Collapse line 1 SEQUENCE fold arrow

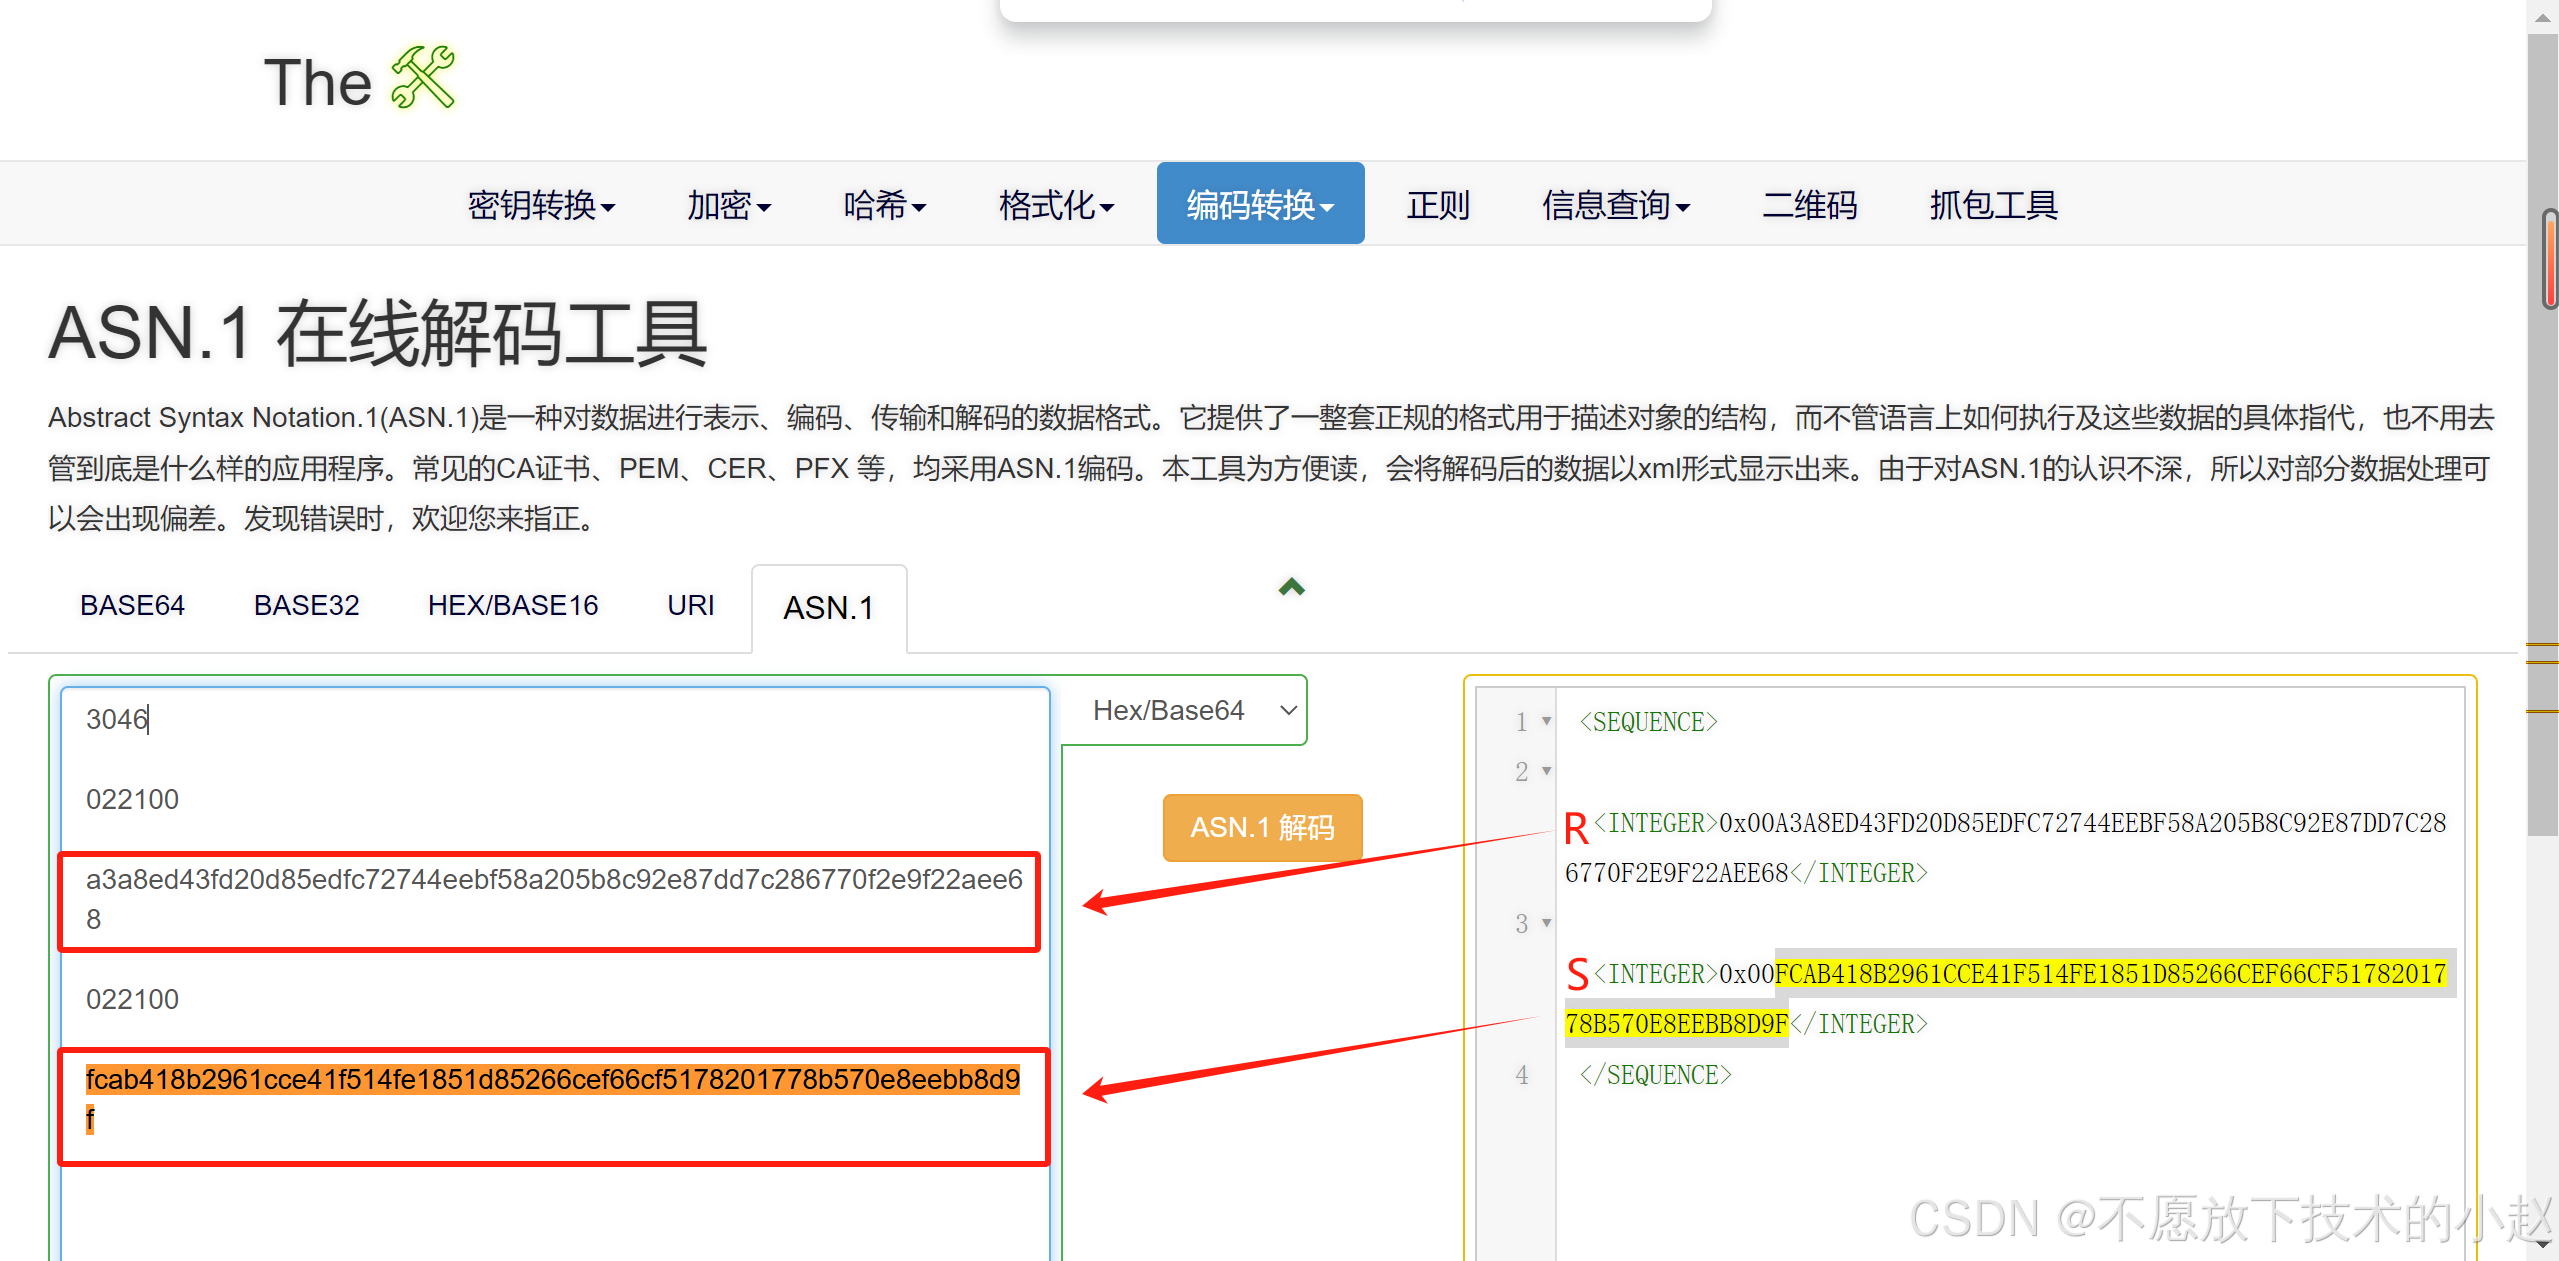1546,721
